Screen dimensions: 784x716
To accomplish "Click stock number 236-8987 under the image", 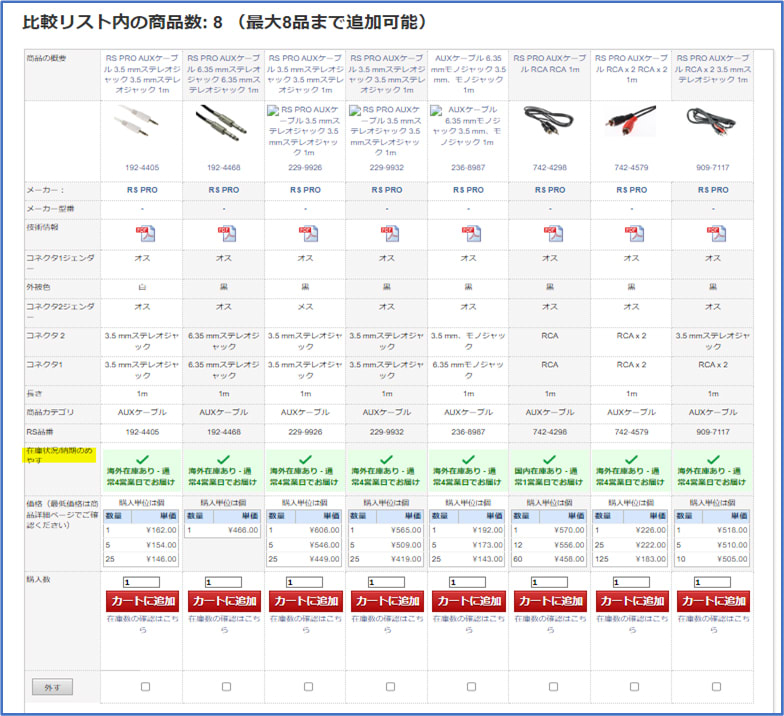I will coord(468,168).
